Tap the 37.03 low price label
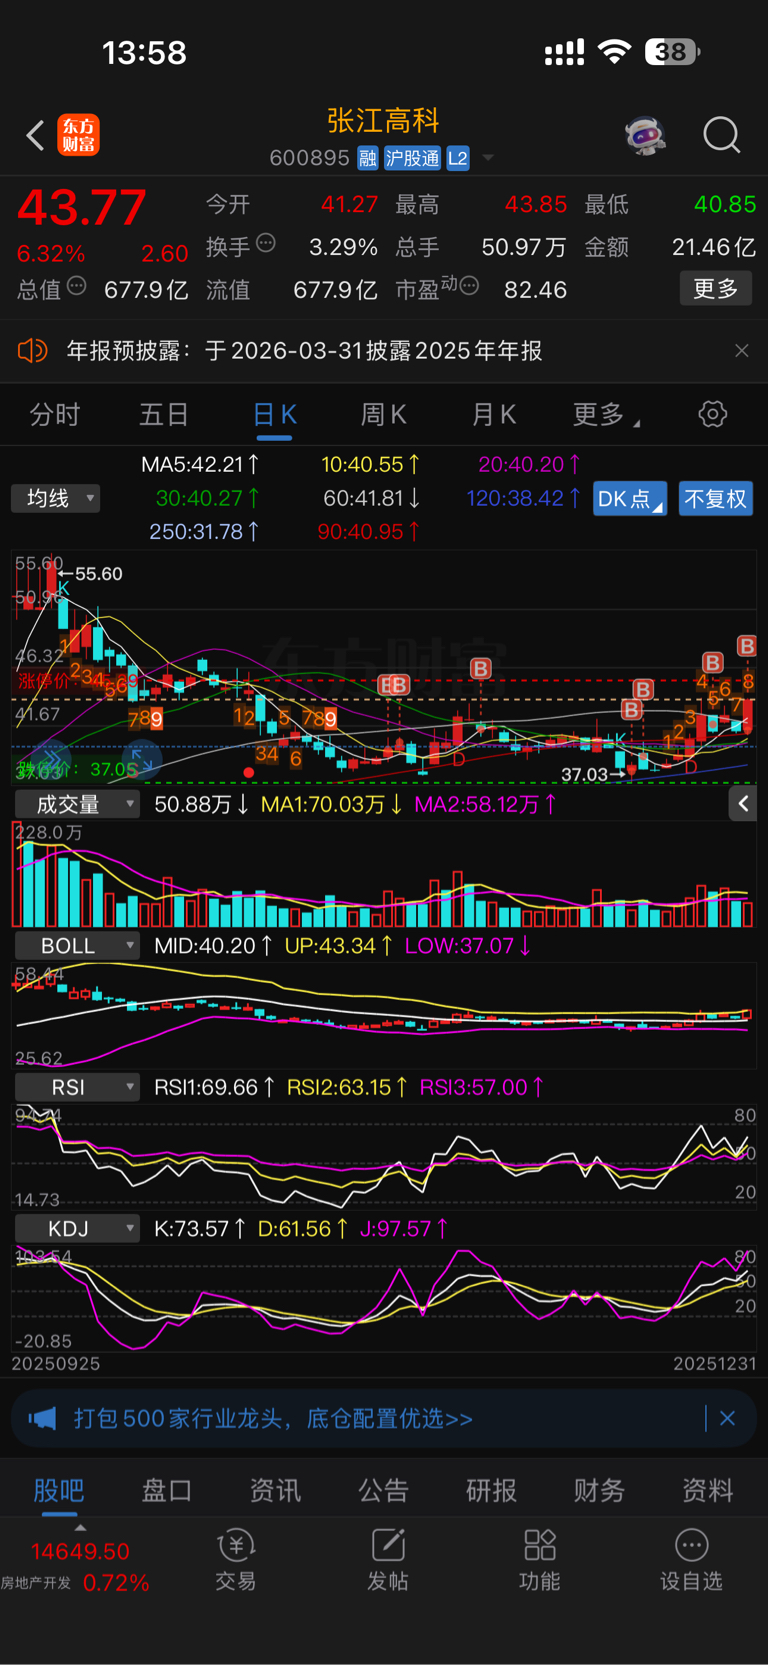This screenshot has height=1665, width=768. pos(584,774)
